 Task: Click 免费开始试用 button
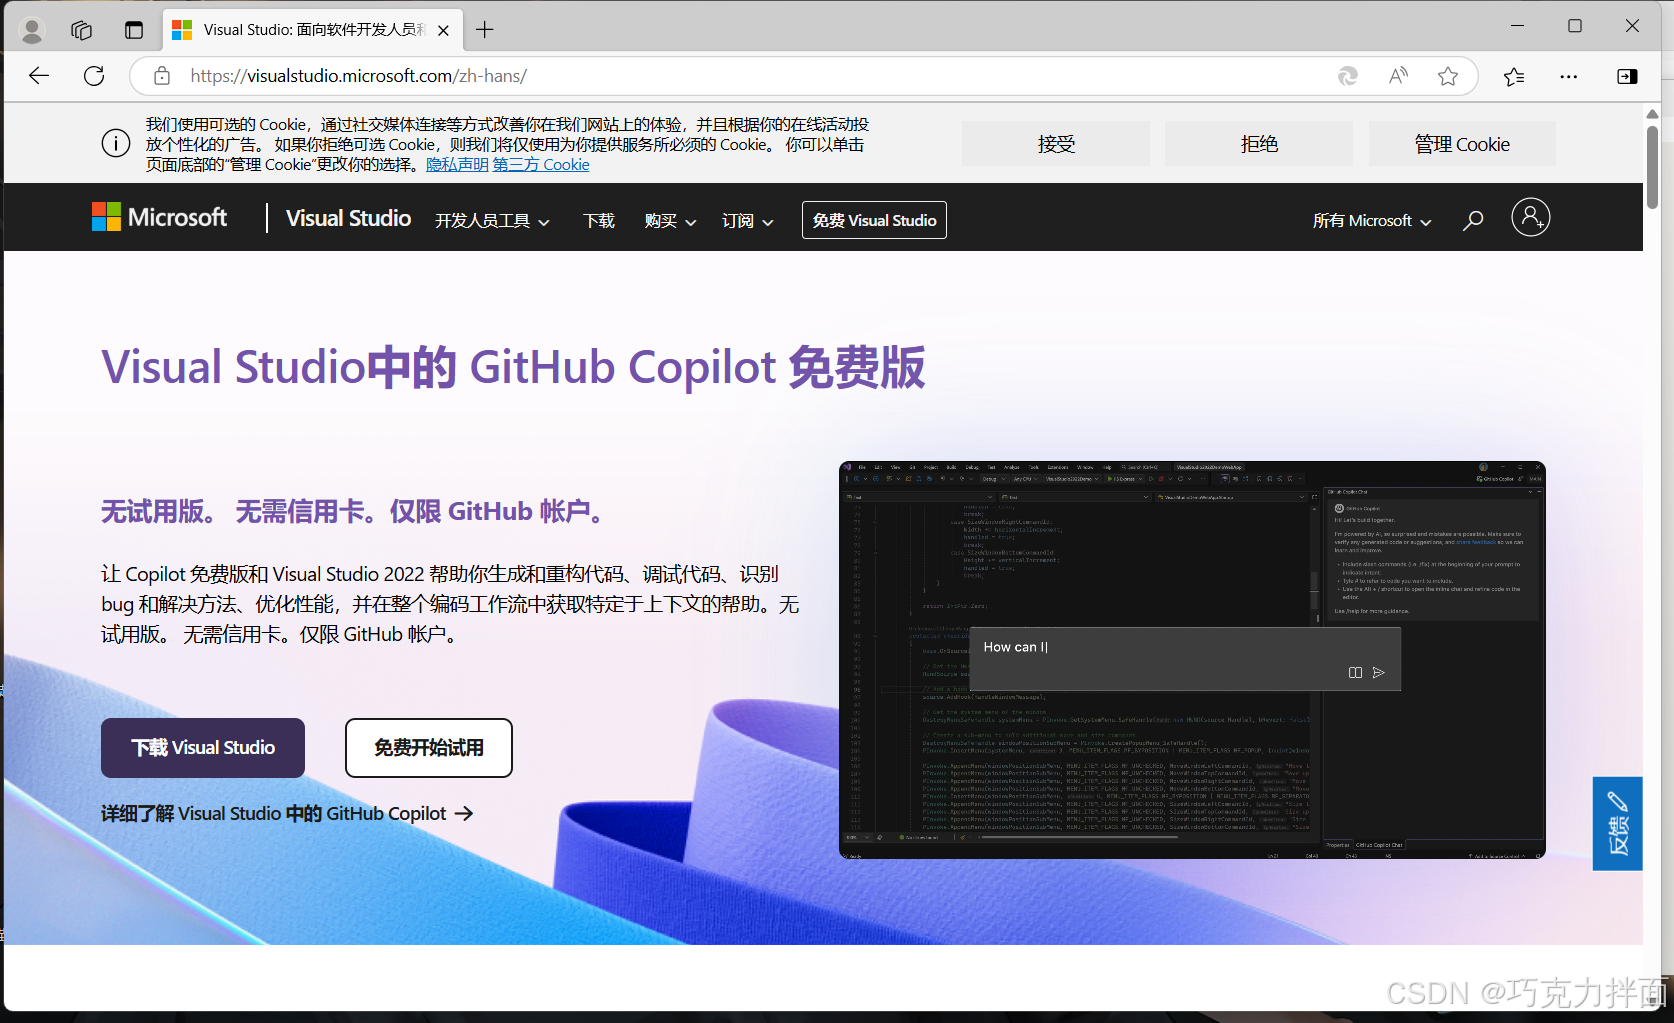tap(429, 748)
